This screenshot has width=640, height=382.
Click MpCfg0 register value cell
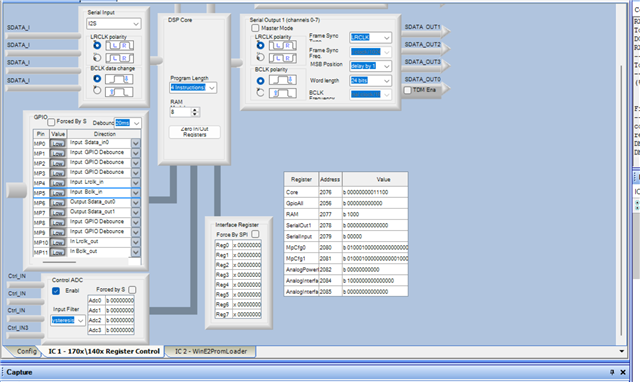375,247
